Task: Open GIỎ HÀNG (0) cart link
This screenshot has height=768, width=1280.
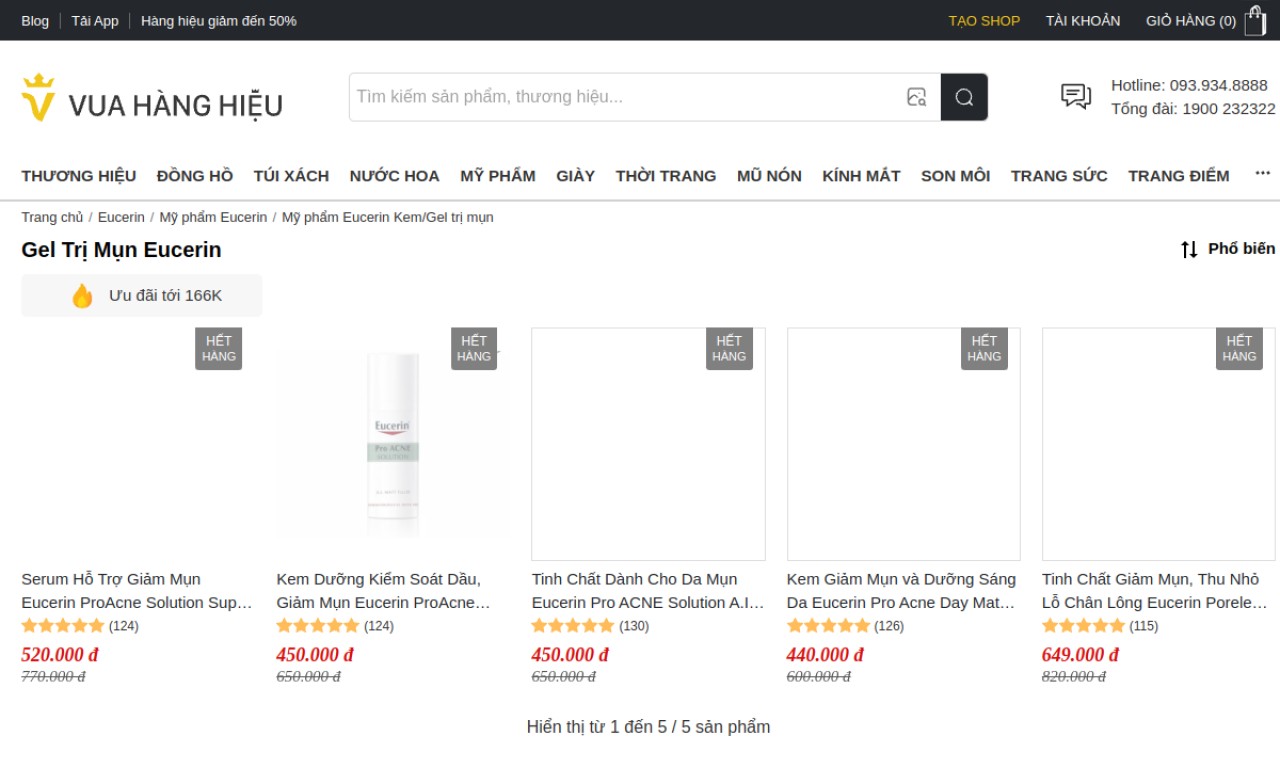Action: (1191, 20)
